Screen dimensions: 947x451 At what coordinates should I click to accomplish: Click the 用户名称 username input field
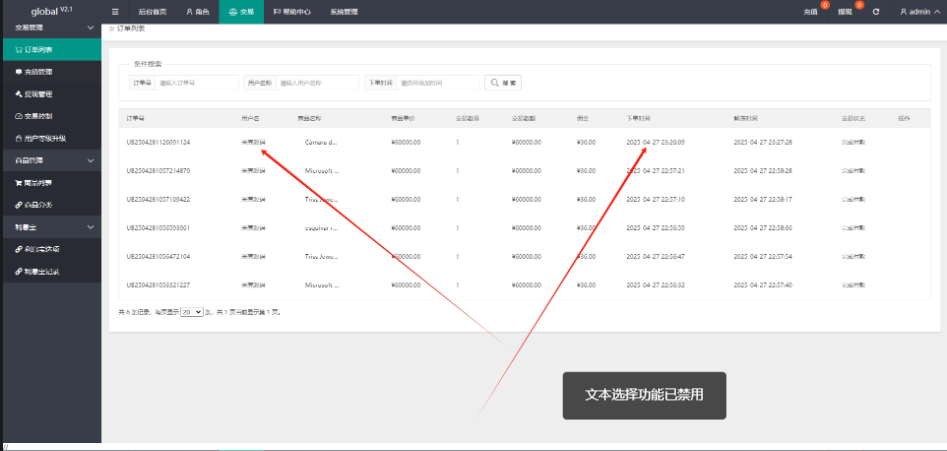click(316, 83)
